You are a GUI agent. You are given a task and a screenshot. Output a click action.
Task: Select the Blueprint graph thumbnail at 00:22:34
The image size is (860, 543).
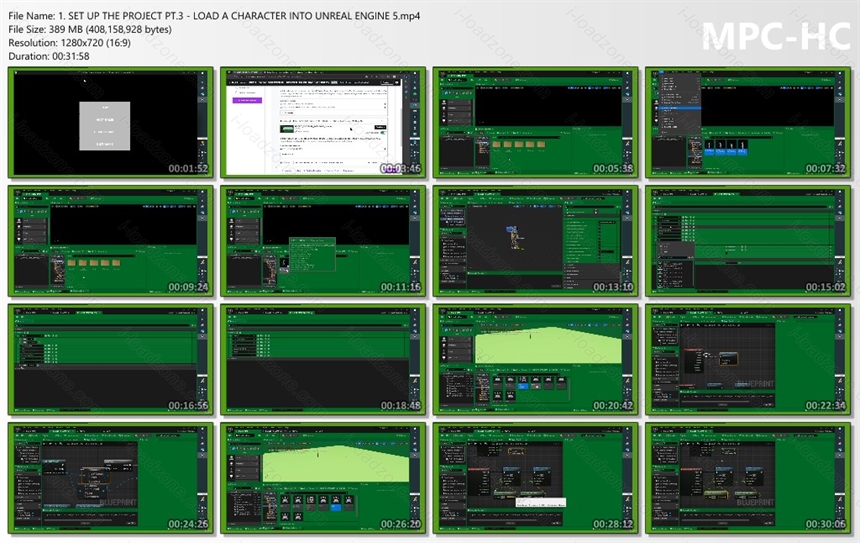(748, 359)
